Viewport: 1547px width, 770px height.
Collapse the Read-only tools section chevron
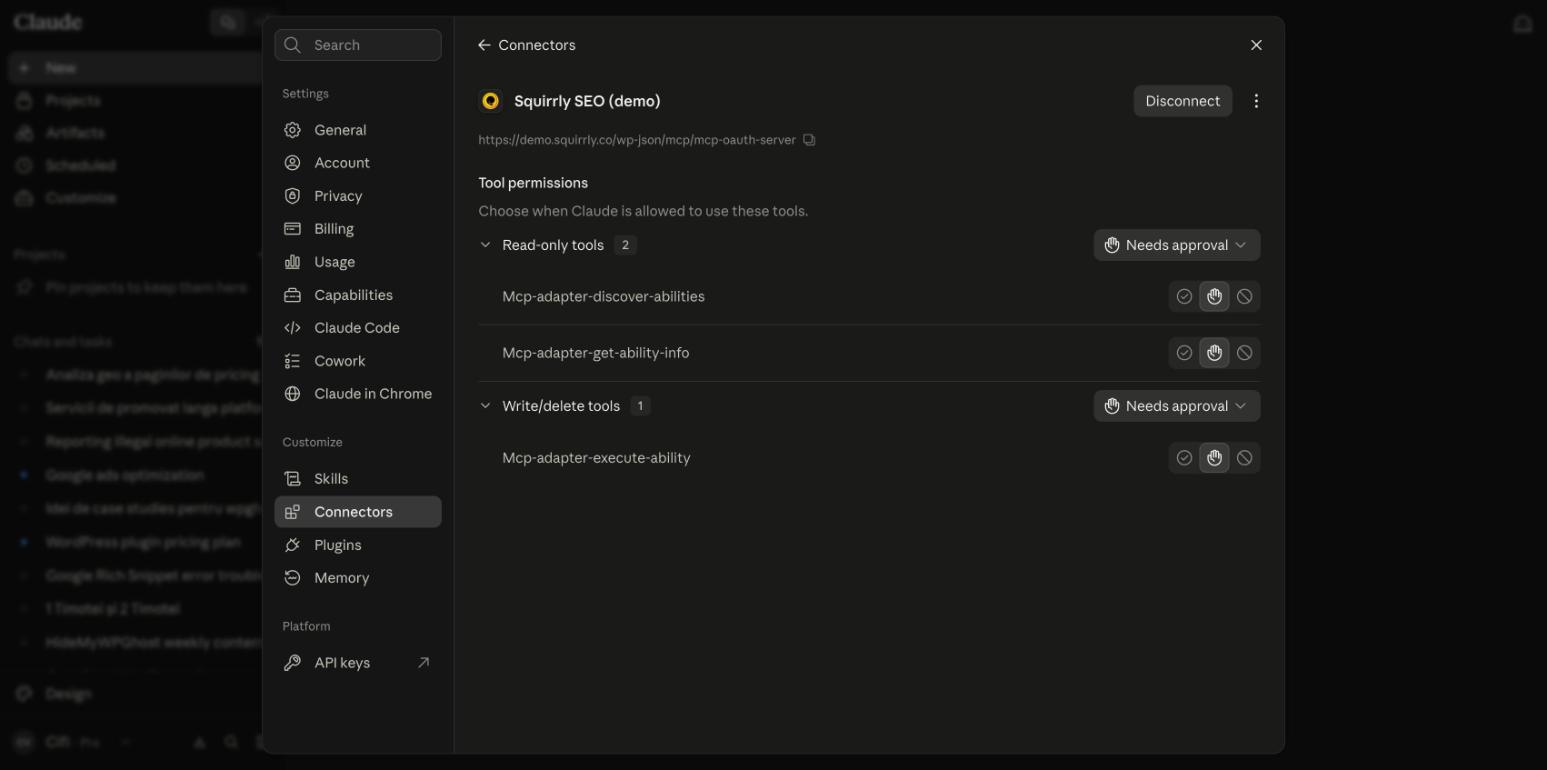(x=485, y=245)
